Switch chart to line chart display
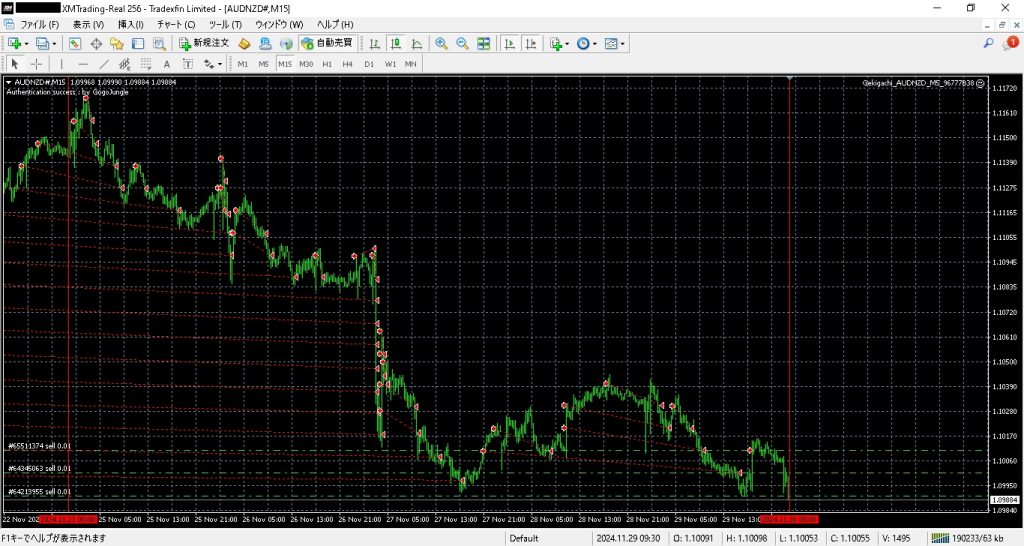This screenshot has height=546, width=1024. [x=417, y=43]
